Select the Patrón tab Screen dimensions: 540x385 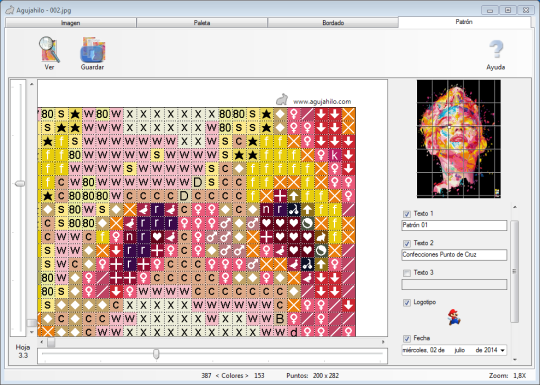[464, 22]
